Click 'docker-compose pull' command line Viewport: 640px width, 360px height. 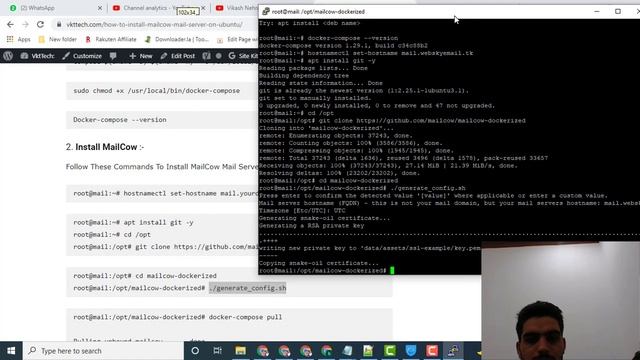click(x=178, y=317)
